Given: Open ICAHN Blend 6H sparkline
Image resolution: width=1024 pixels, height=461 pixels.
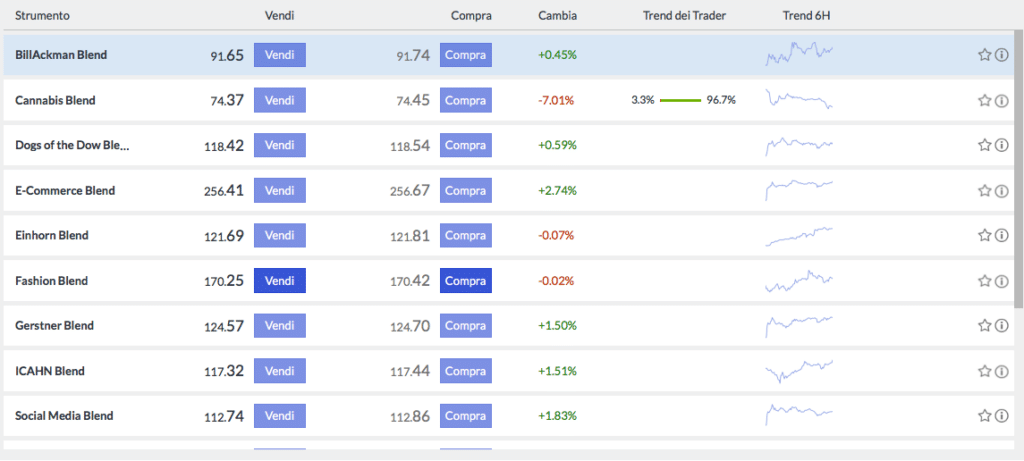Looking at the screenshot, I should coord(799,370).
